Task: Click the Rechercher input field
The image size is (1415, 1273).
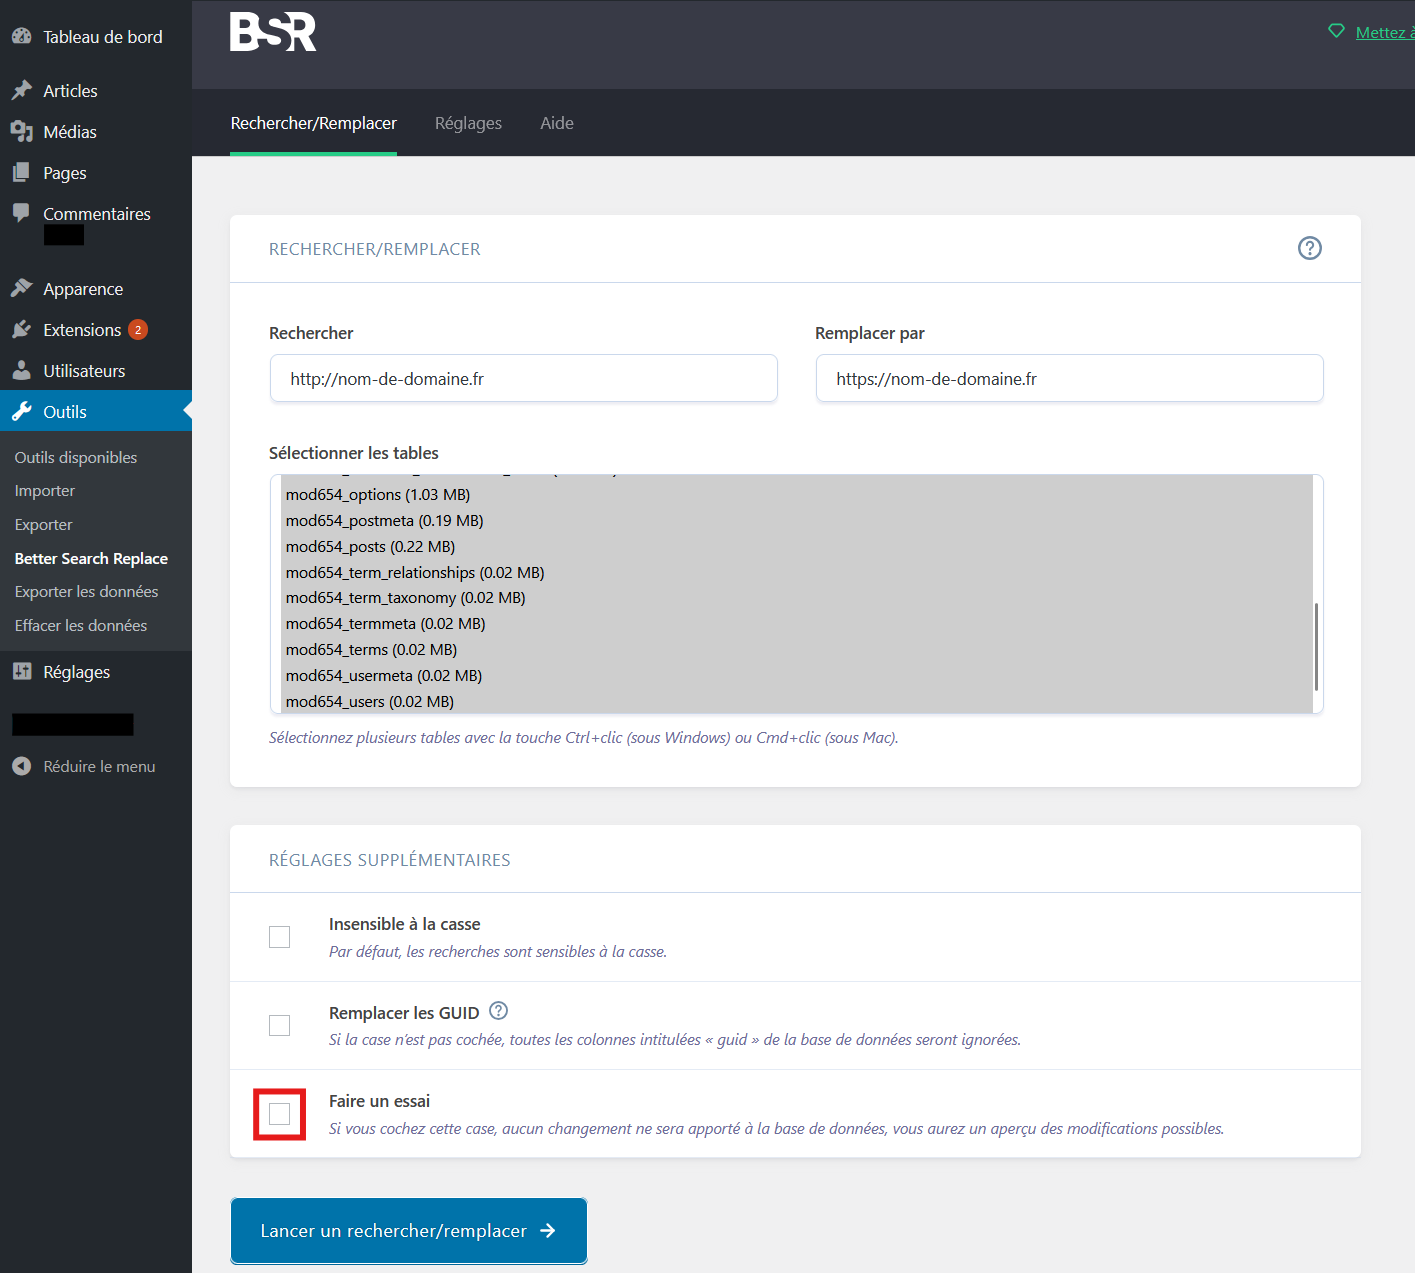Action: click(x=523, y=379)
